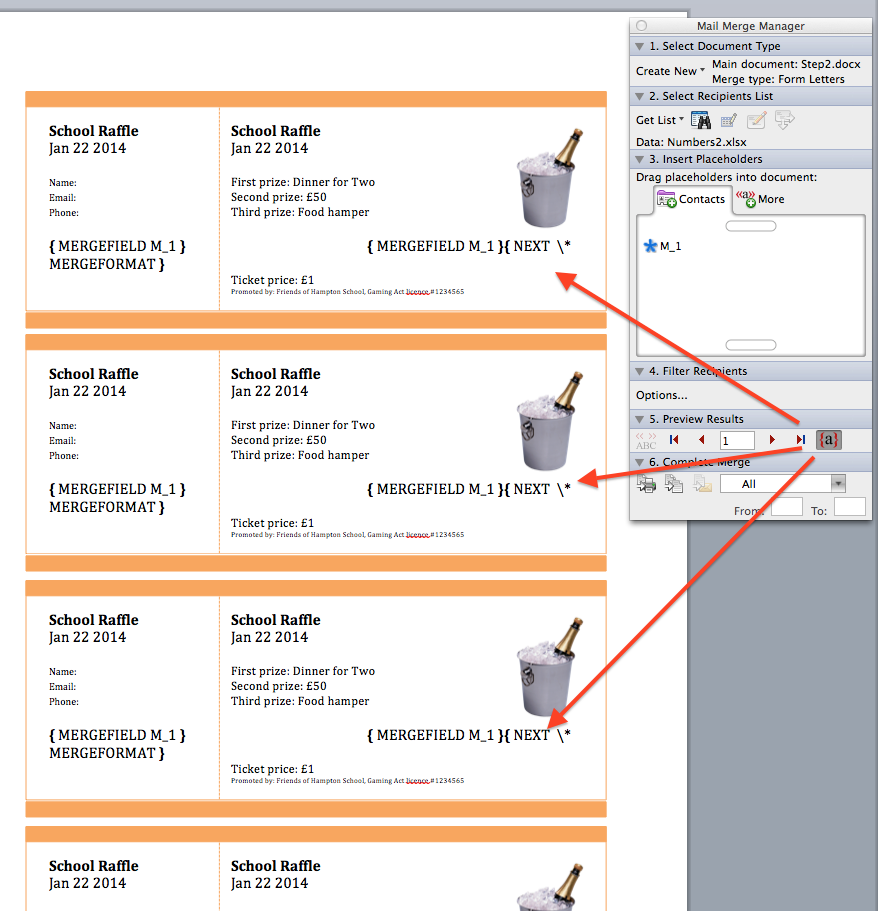
Task: Go to the last record in Preview Results
Action: (x=801, y=440)
